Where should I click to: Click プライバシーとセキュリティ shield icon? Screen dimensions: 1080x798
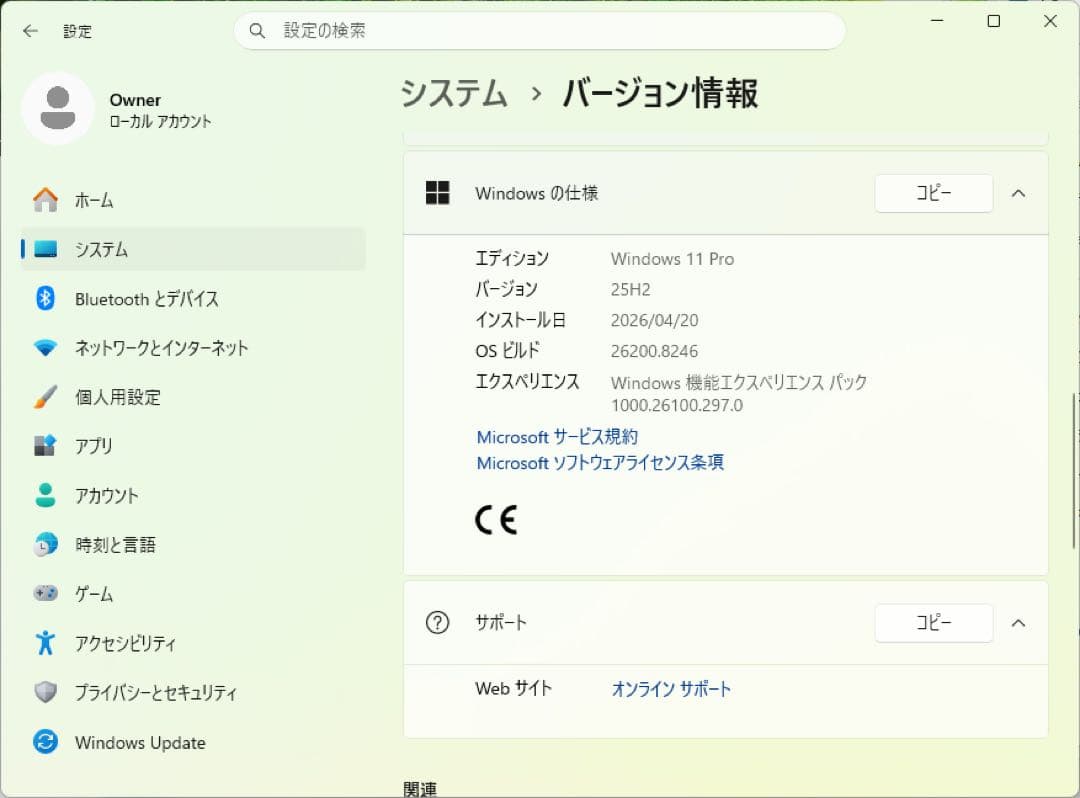click(45, 692)
